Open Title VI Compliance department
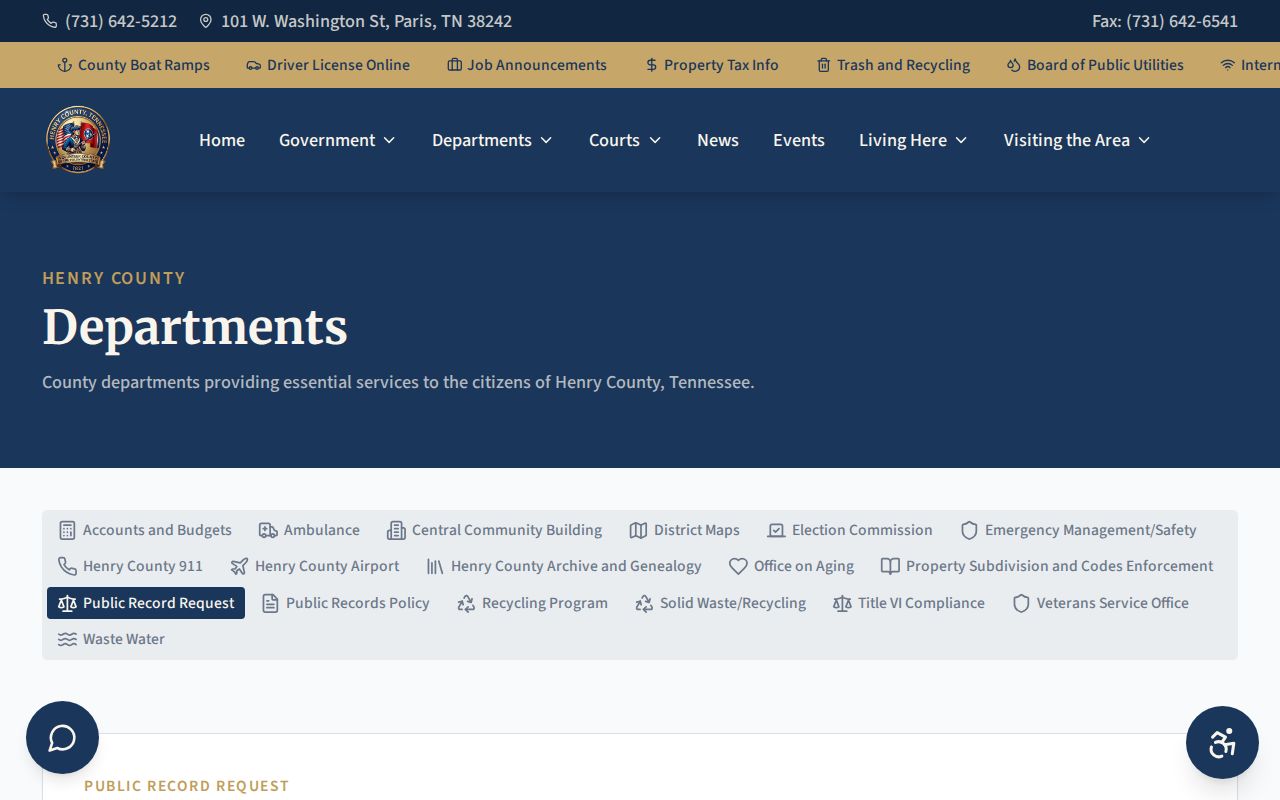The image size is (1280, 800). 909,603
